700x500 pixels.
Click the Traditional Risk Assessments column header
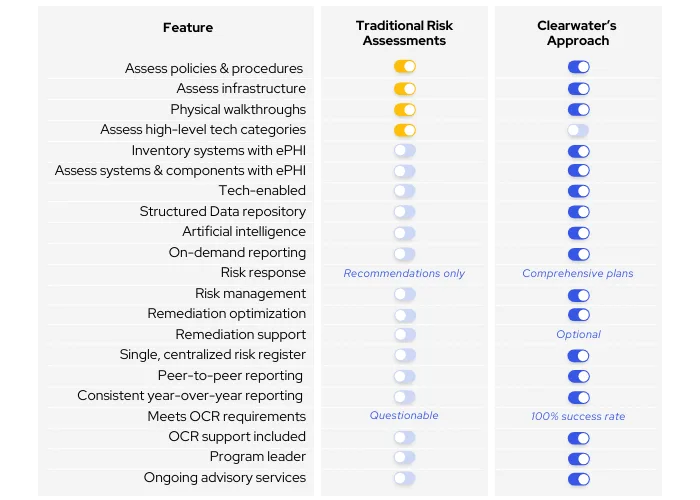pos(404,33)
